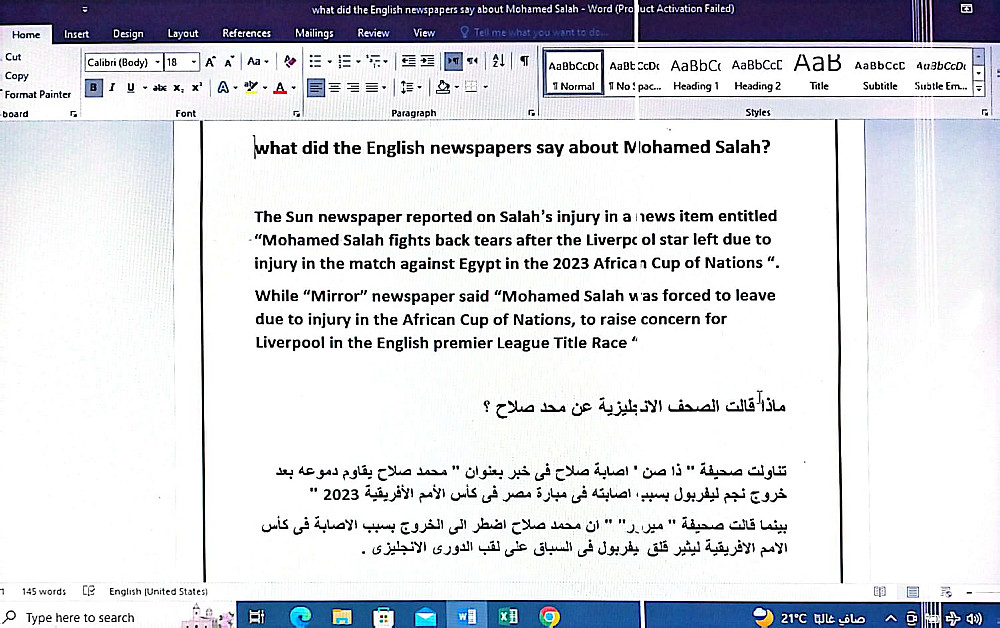
Task: Insert a bulleted list
Action: (x=316, y=61)
